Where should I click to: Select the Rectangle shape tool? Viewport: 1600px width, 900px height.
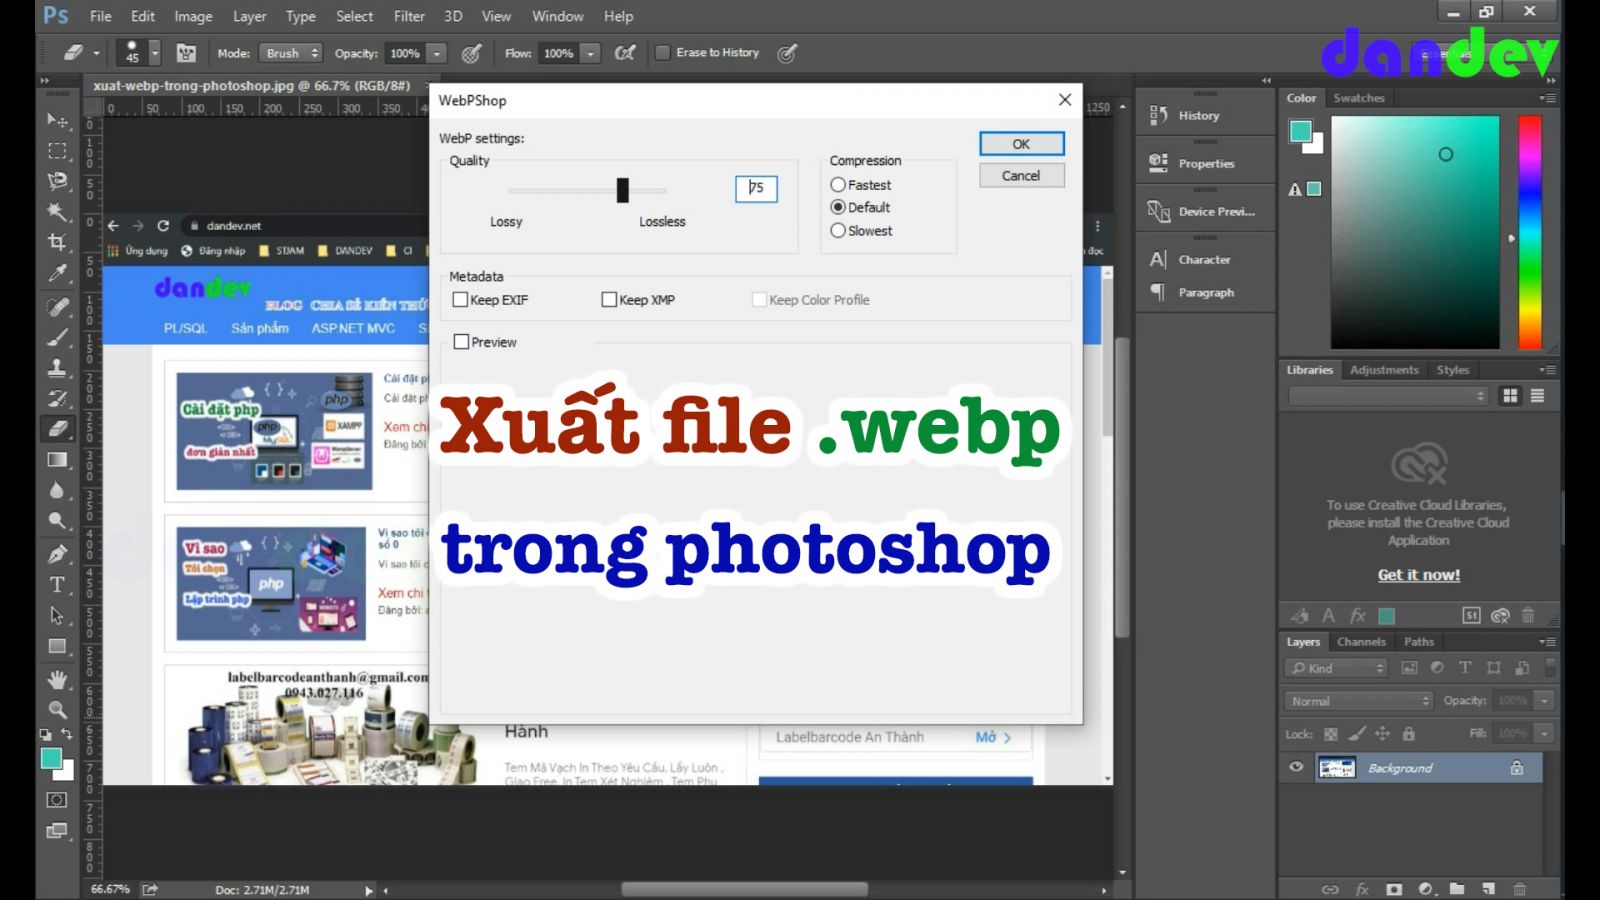[57, 646]
